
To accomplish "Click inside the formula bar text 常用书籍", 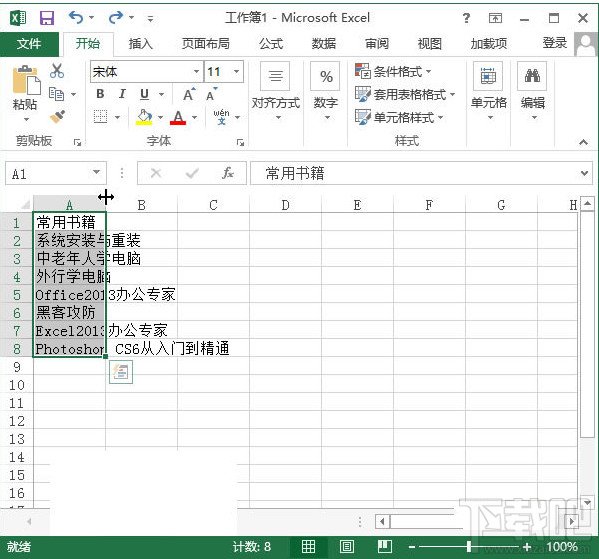I will click(x=295, y=173).
